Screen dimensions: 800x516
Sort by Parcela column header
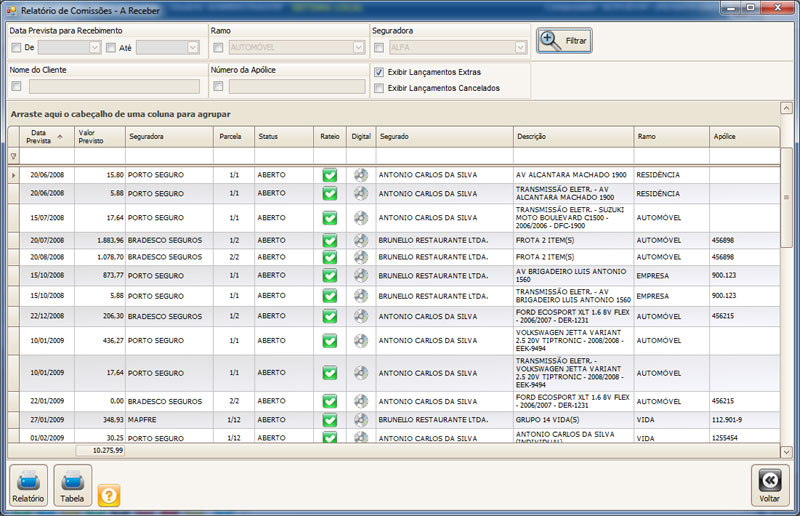(x=234, y=137)
